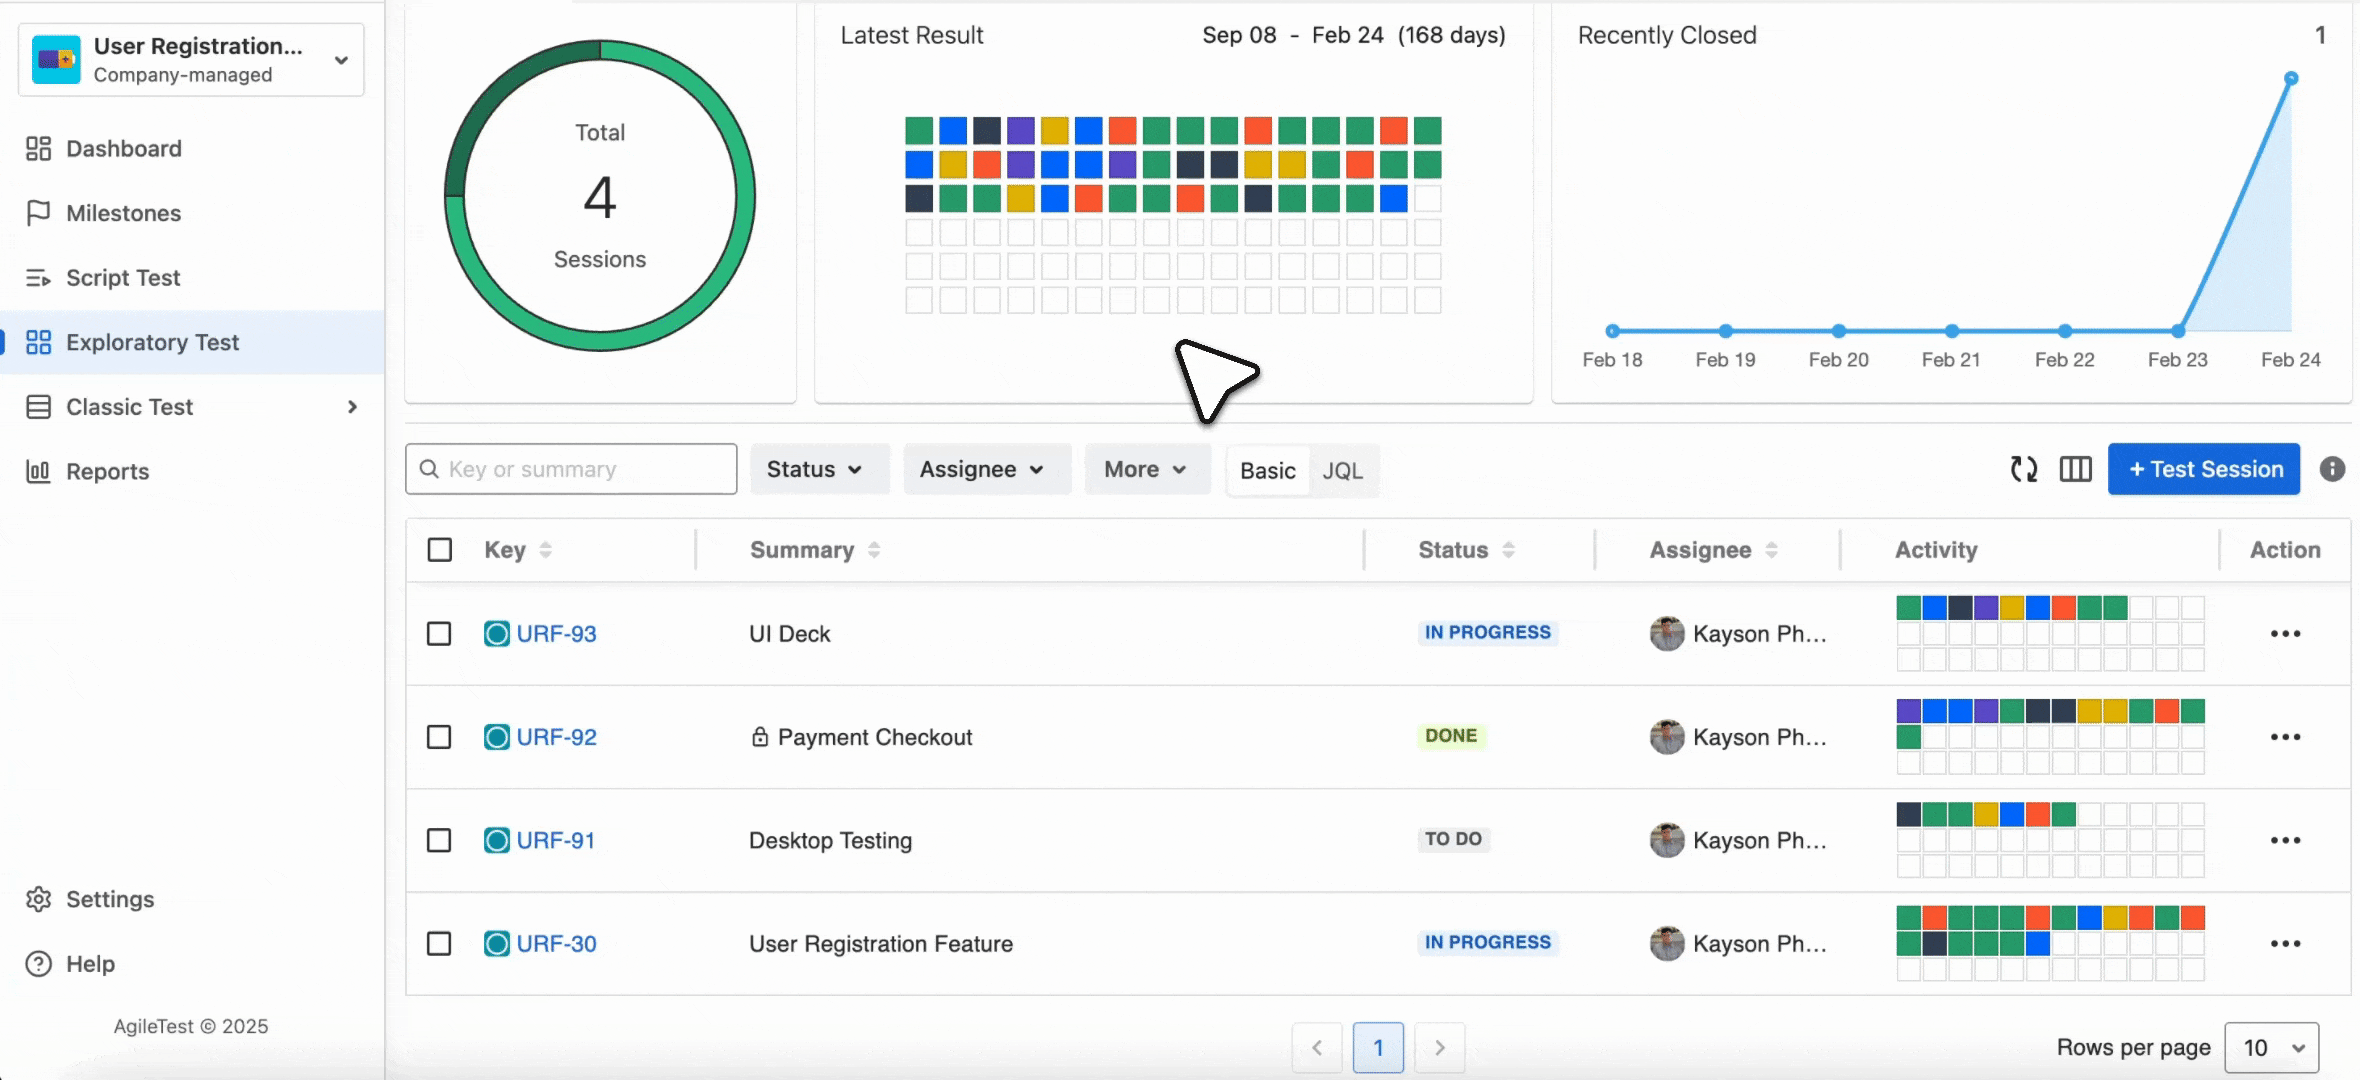Open actions menu for URF-93 row
Viewport: 2360px width, 1080px height.
(2285, 634)
